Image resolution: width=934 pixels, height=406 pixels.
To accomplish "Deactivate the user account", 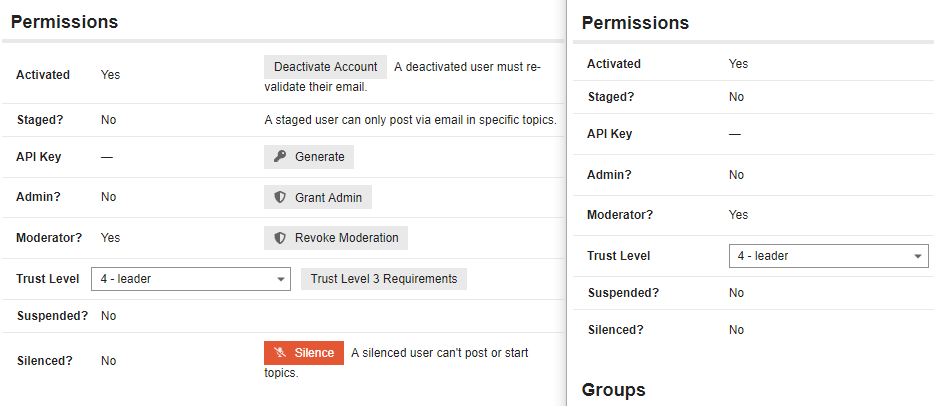I will [x=325, y=67].
